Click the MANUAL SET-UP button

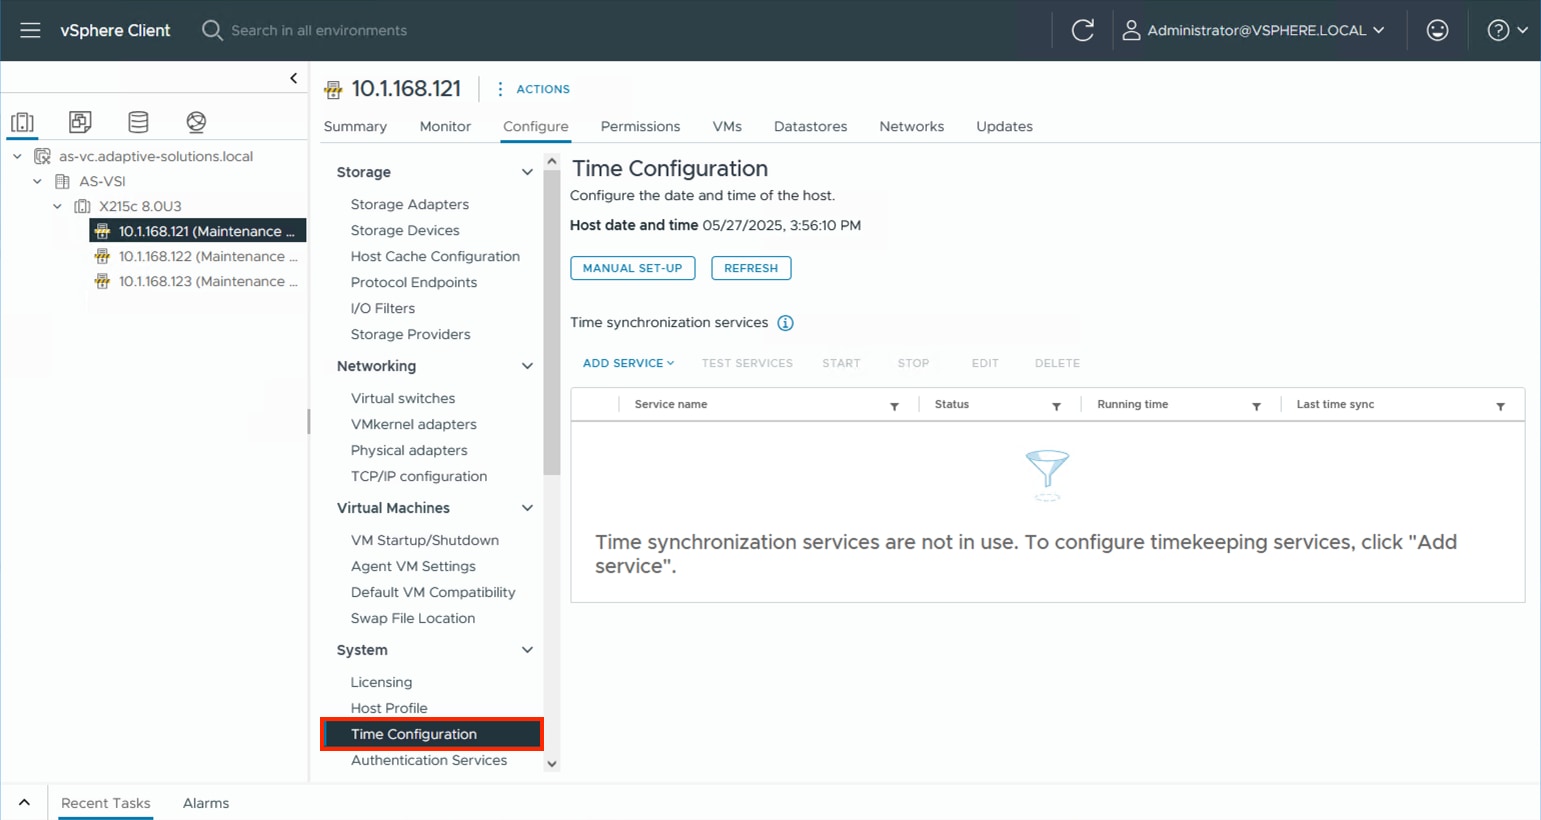632,268
